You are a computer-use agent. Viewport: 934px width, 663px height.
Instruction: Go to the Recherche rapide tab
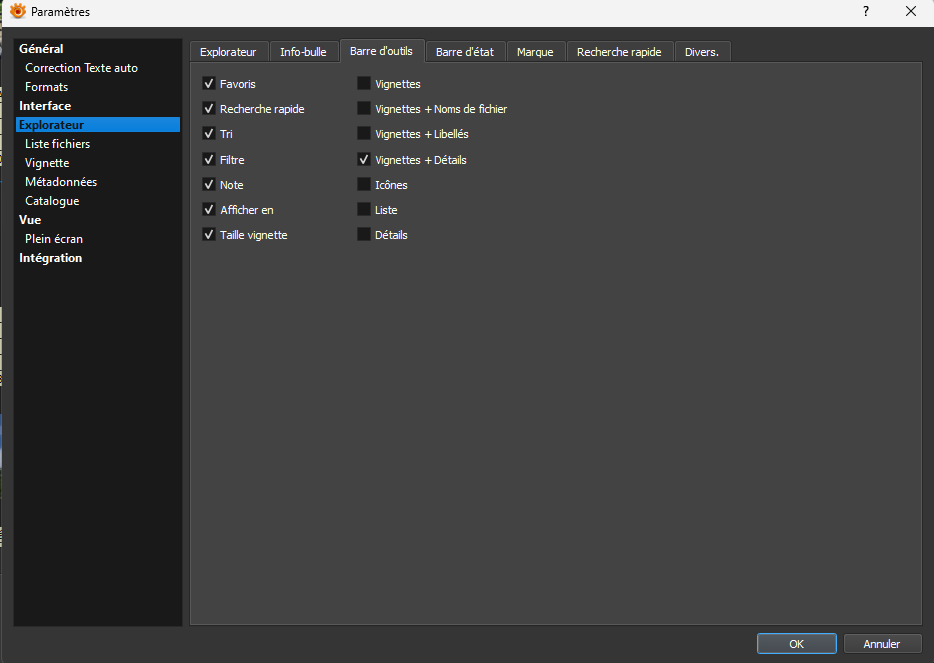click(x=619, y=52)
